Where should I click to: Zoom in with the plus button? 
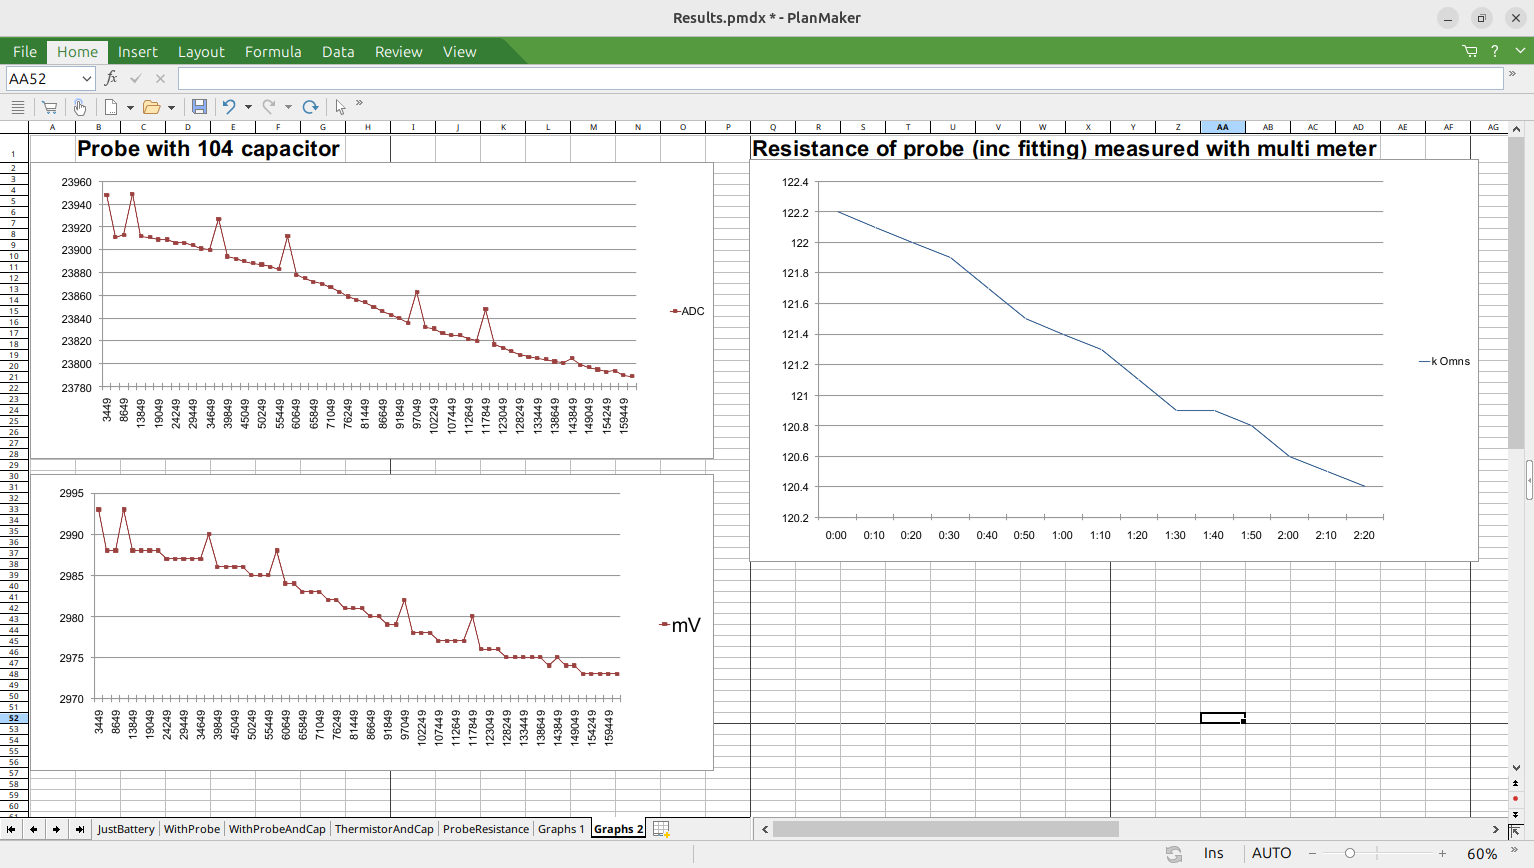1442,853
